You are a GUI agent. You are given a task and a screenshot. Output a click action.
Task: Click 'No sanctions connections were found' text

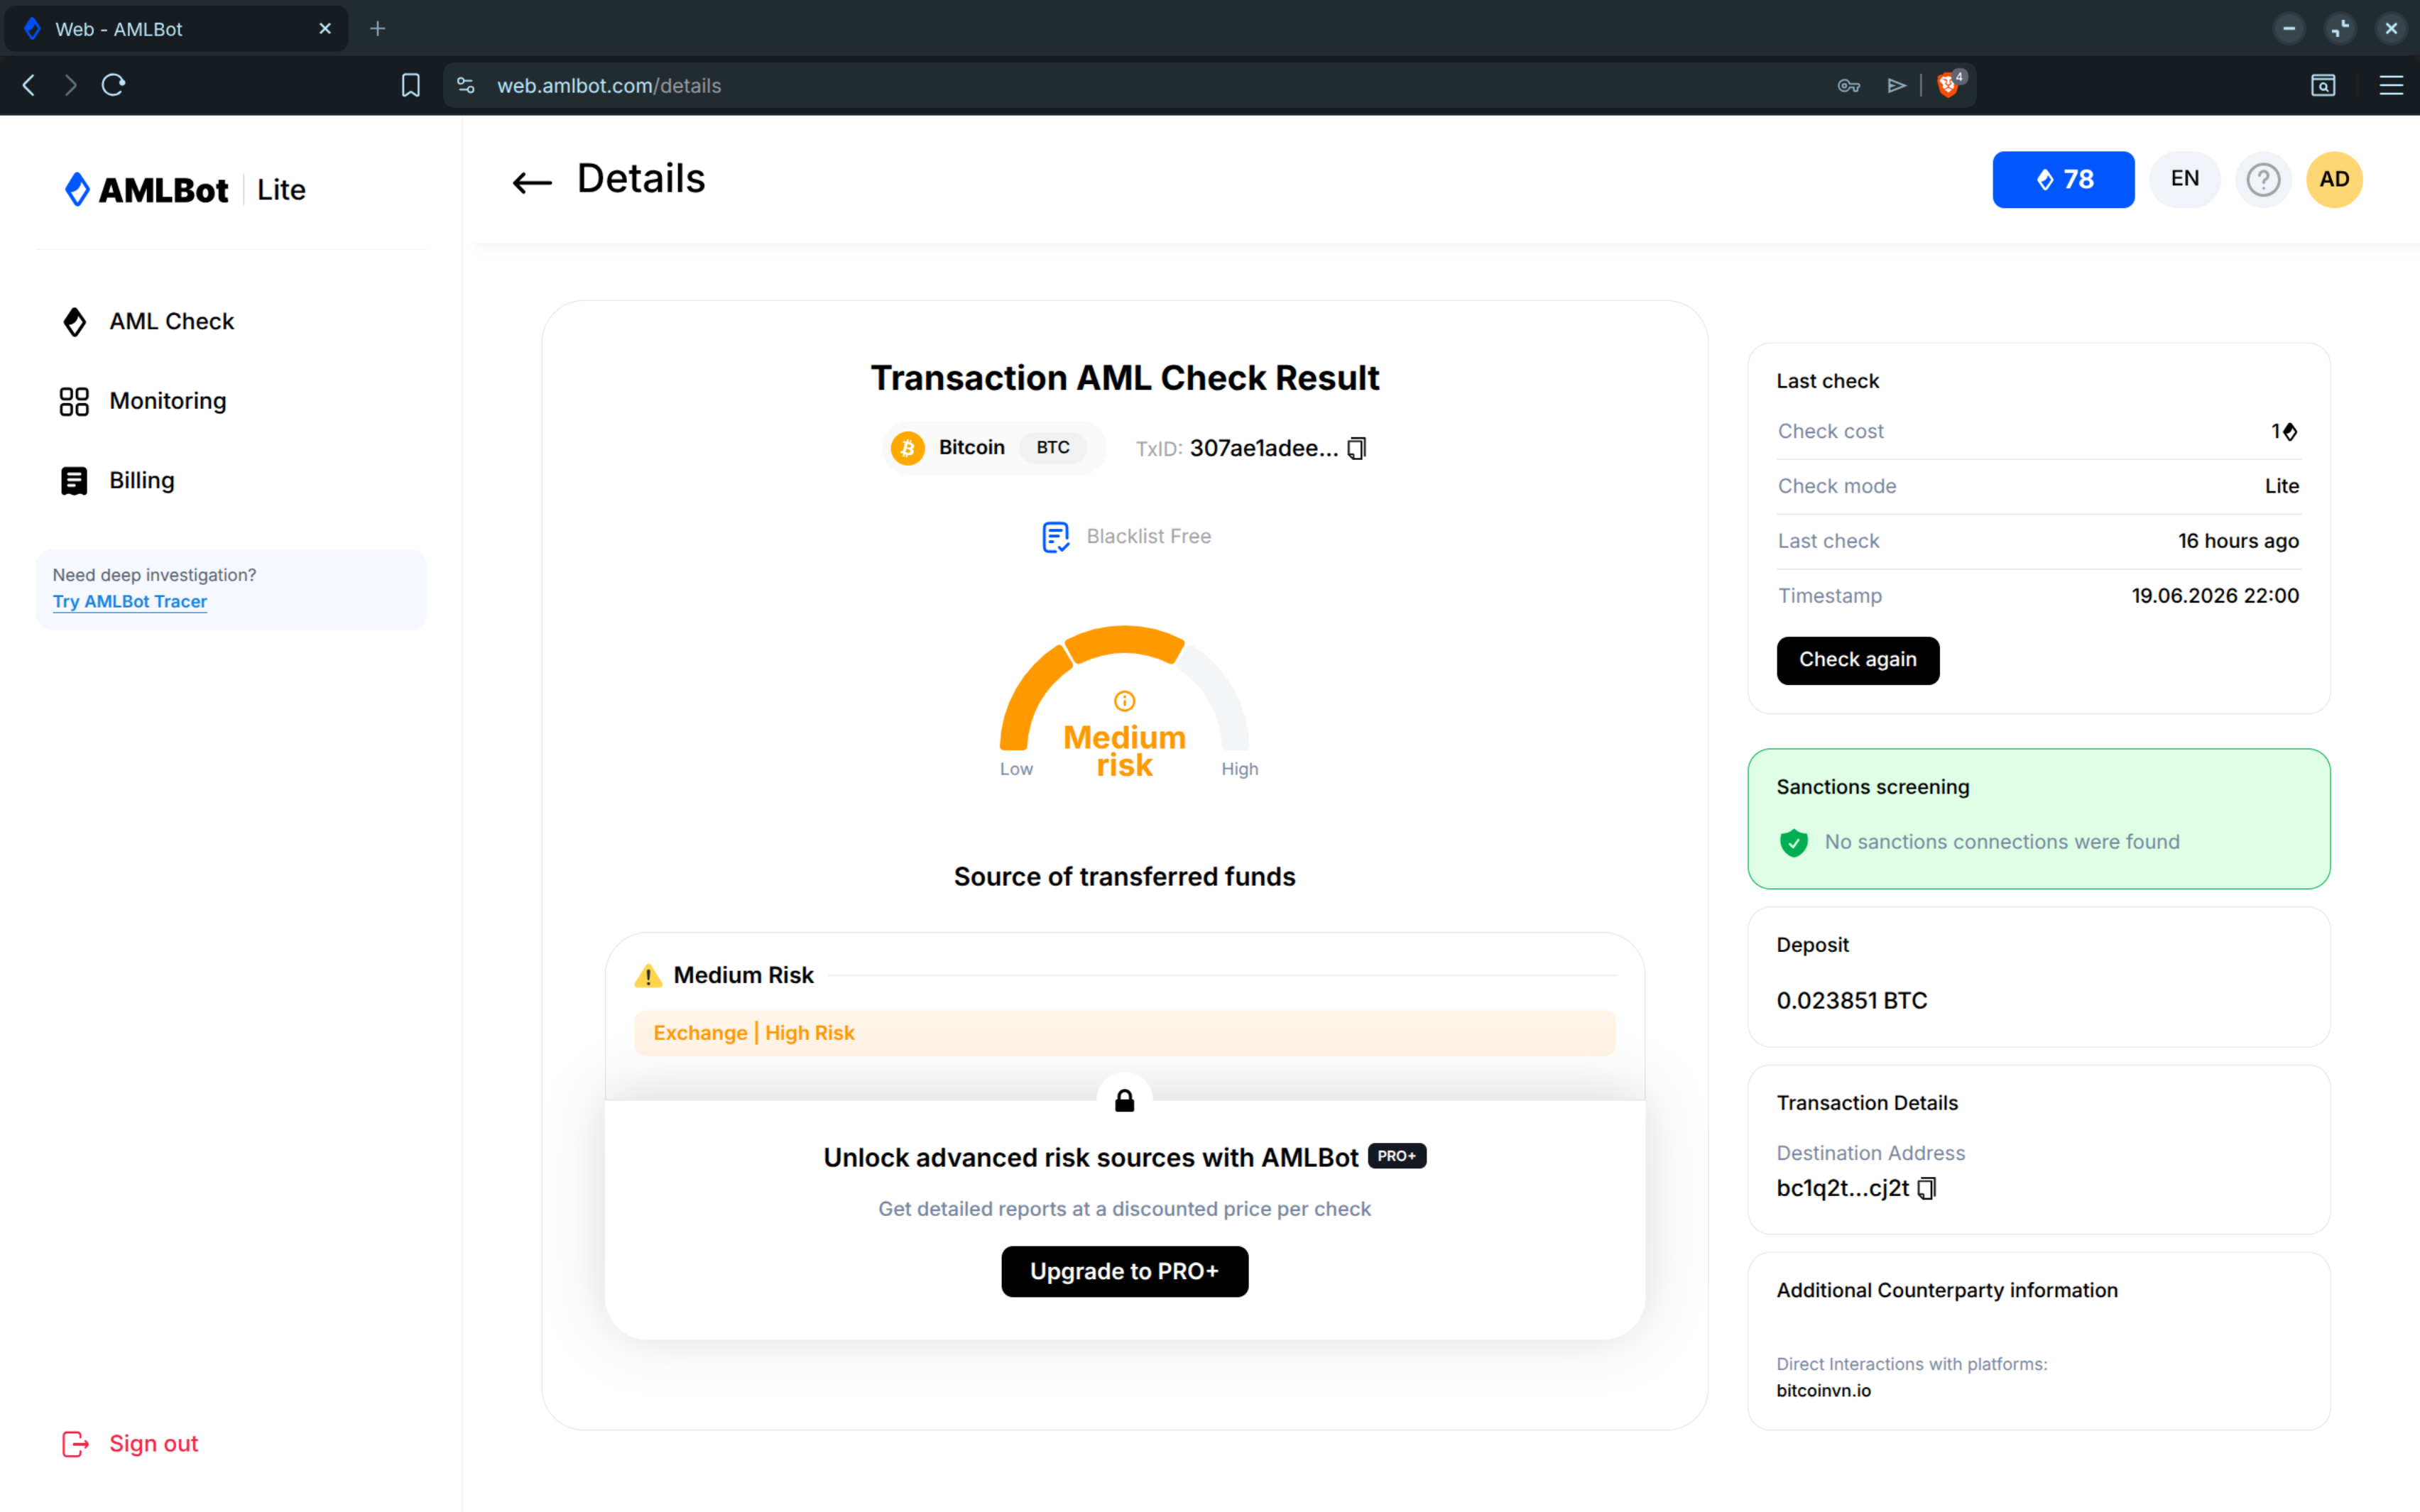[2002, 843]
